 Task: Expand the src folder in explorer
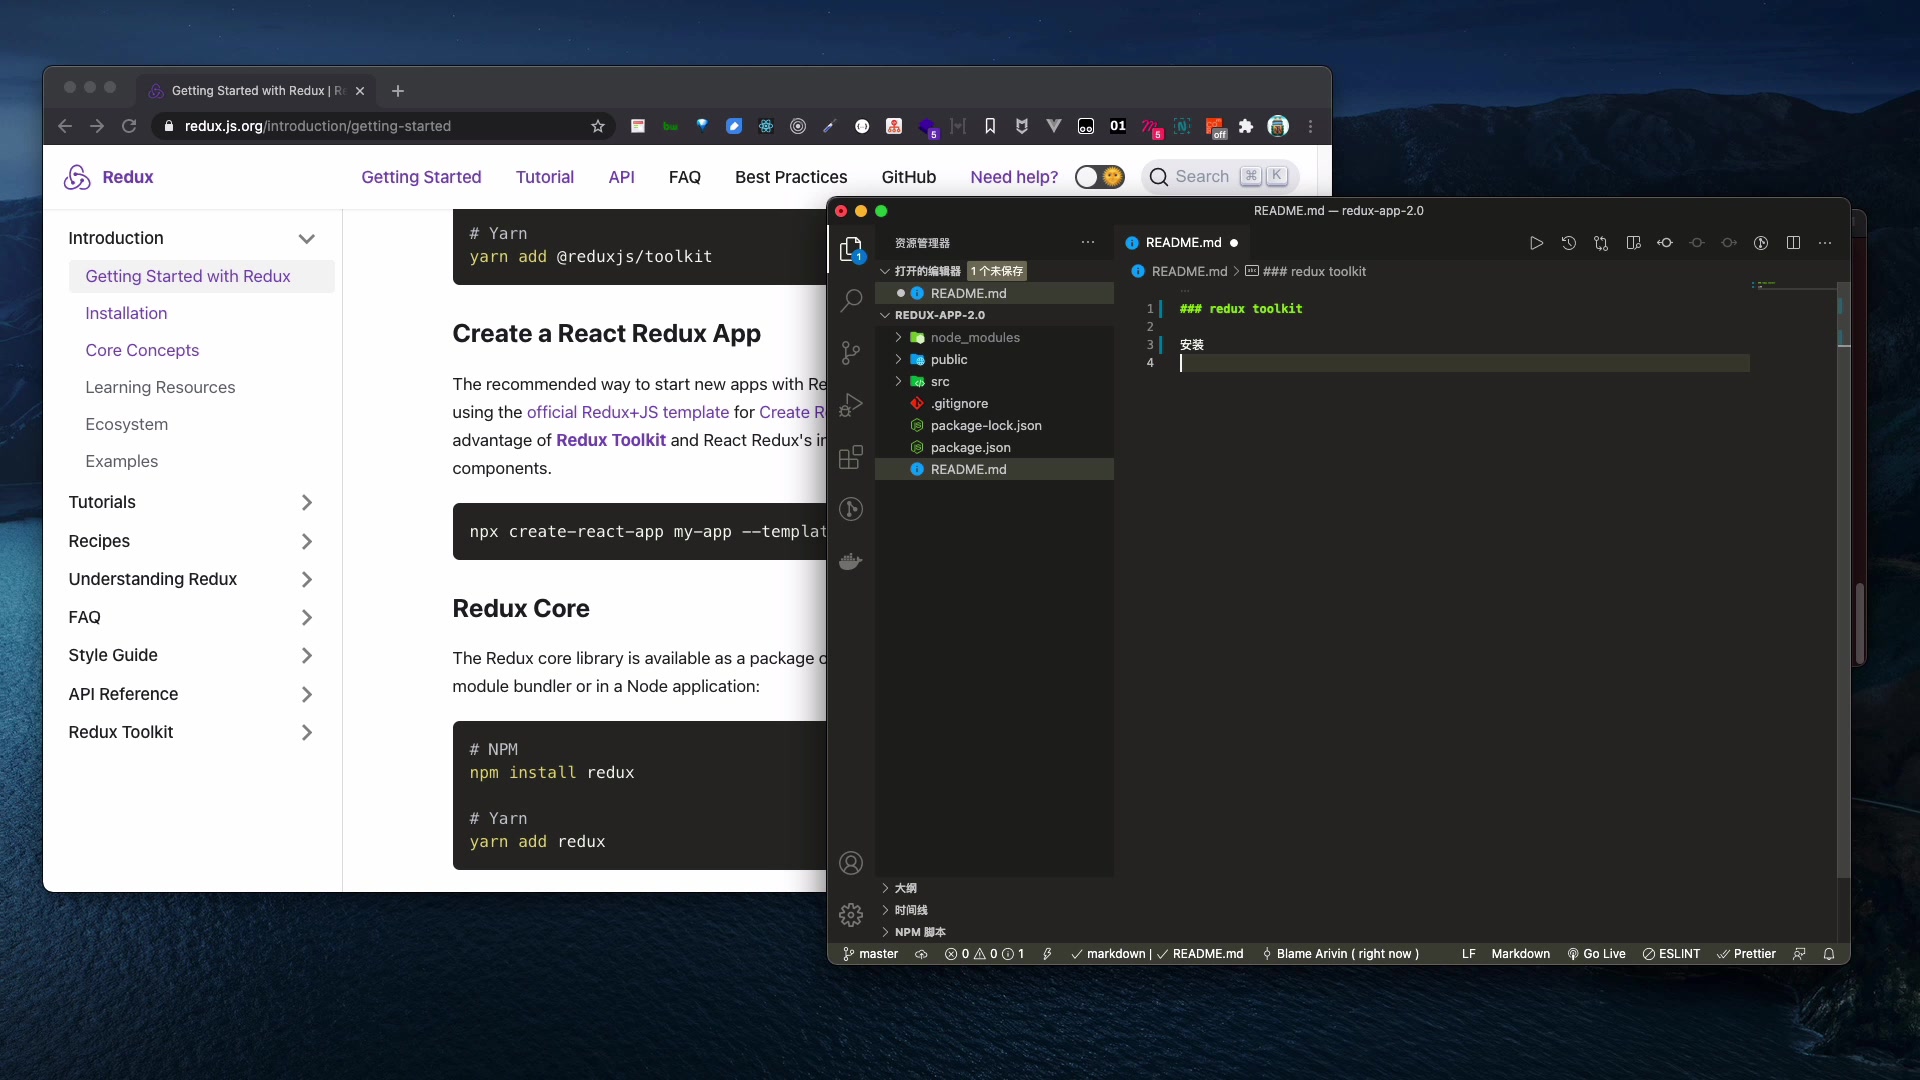tap(994, 381)
